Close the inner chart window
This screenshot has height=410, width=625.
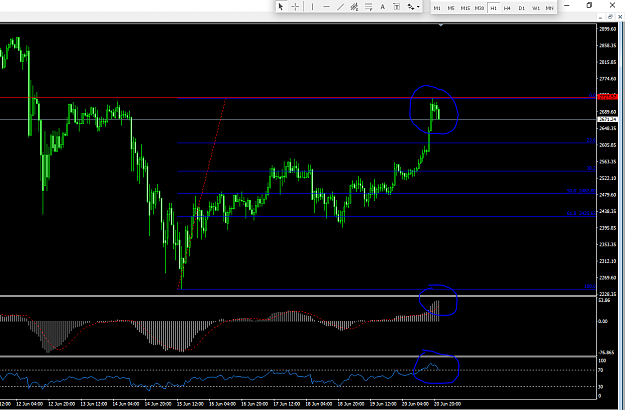620,17
